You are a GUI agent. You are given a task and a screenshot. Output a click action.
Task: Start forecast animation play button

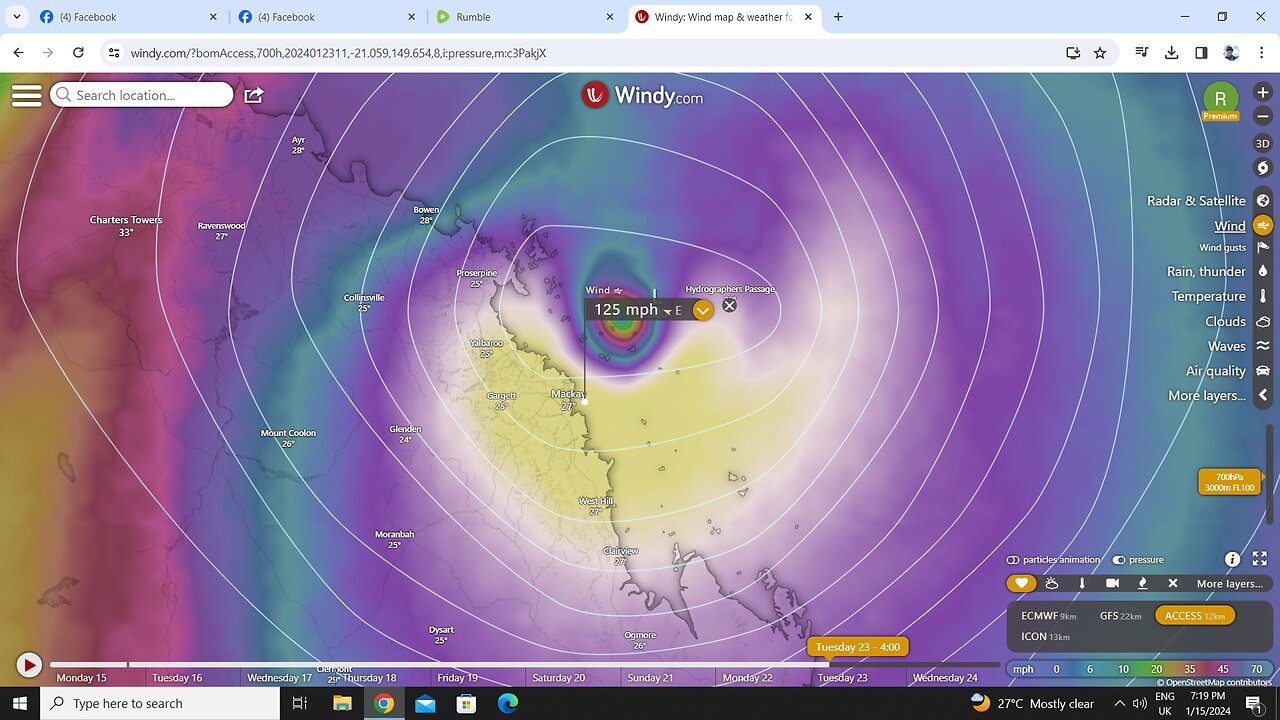29,664
